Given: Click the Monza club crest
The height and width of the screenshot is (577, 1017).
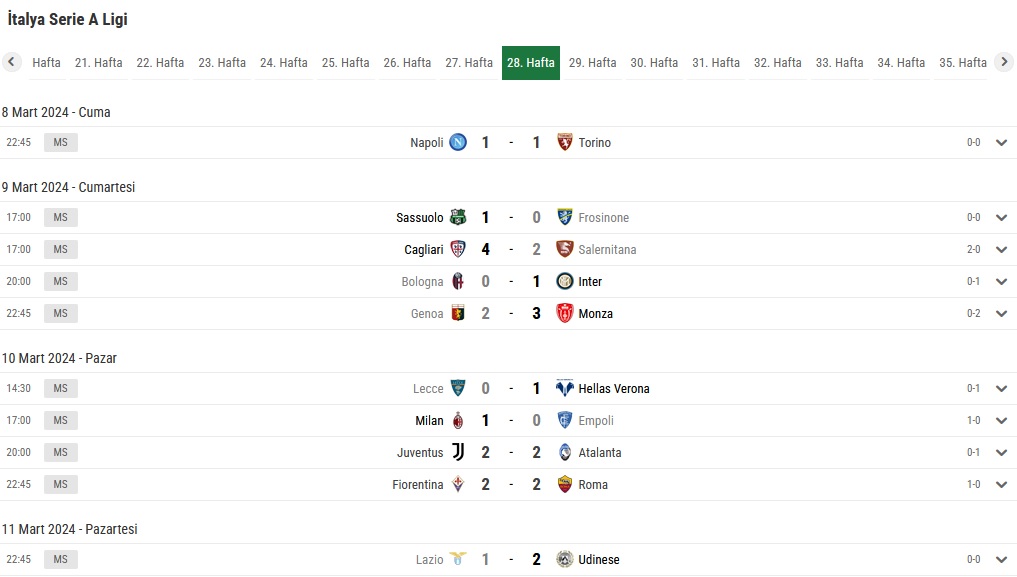Looking at the screenshot, I should pos(565,314).
